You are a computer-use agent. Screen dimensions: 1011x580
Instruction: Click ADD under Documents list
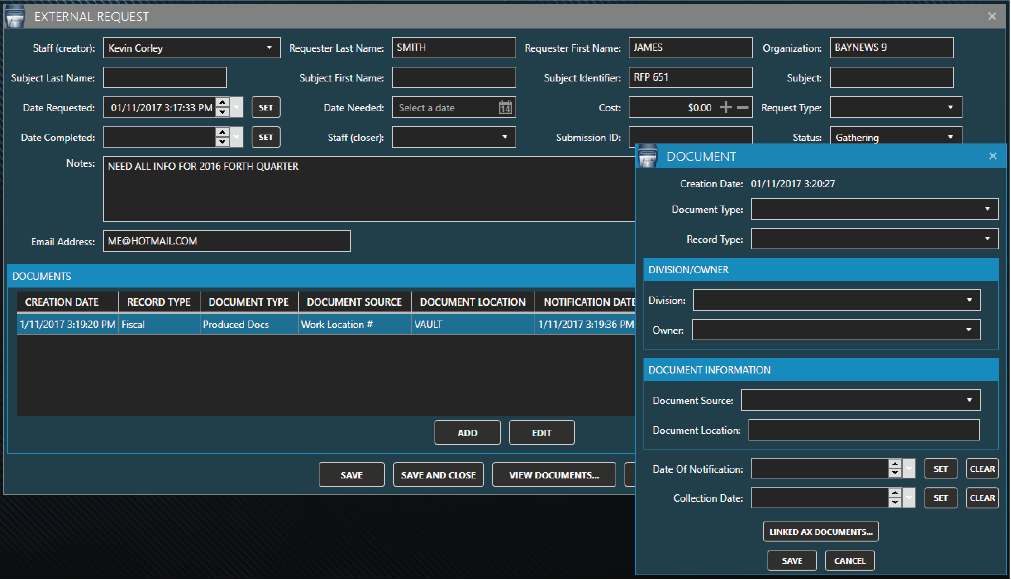tap(467, 432)
